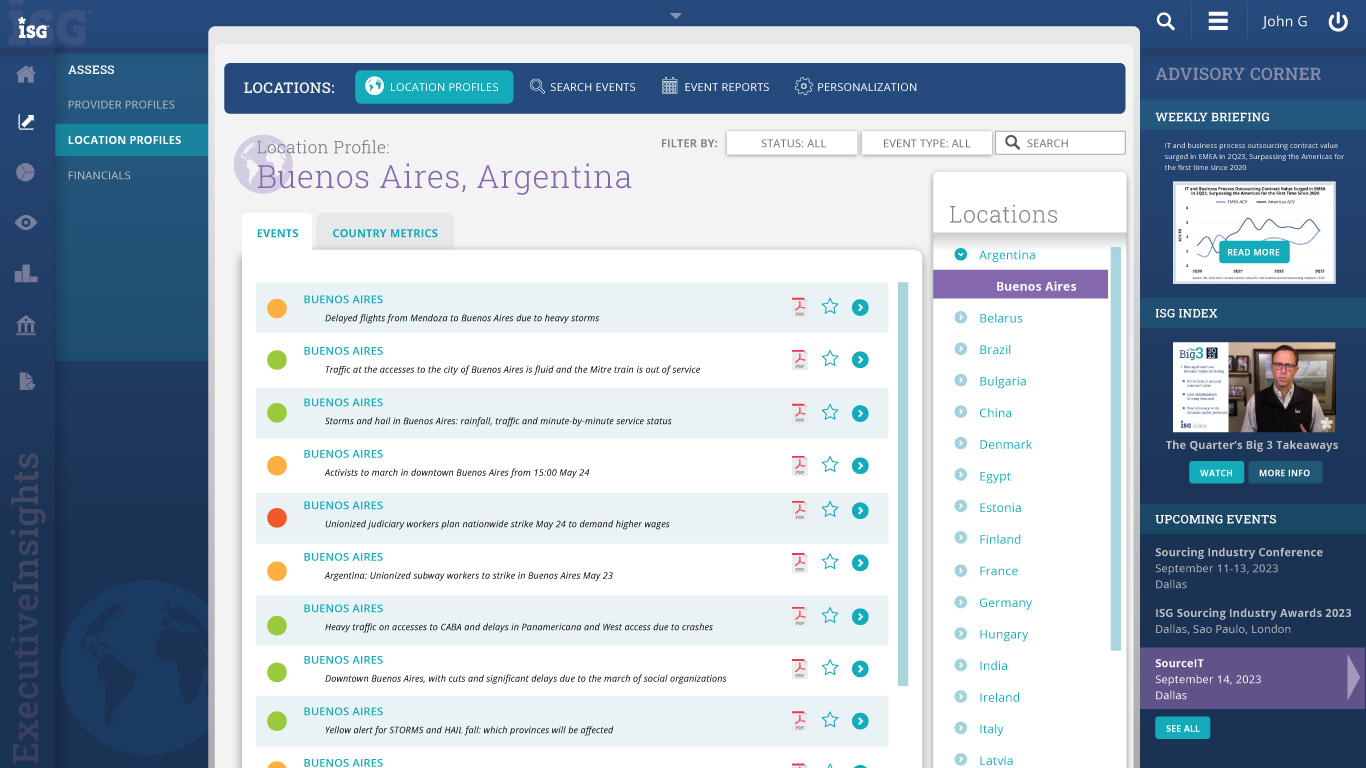The height and width of the screenshot is (768, 1366).
Task: Favorite the delayed flights from Mendoza event
Action: tap(829, 307)
